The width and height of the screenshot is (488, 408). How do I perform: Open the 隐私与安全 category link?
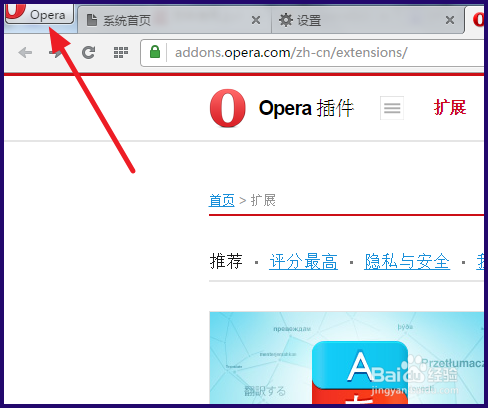point(407,261)
